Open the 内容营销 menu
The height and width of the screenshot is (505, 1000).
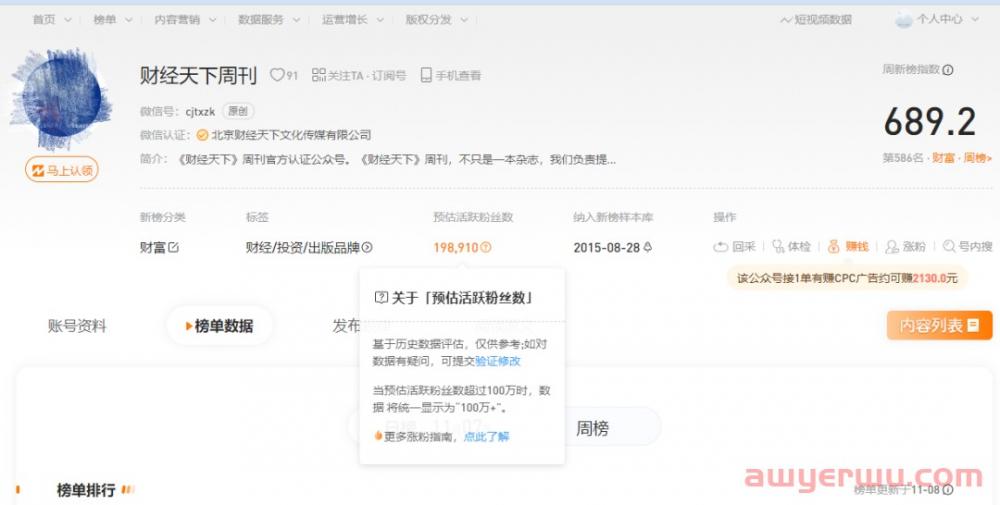click(x=185, y=20)
